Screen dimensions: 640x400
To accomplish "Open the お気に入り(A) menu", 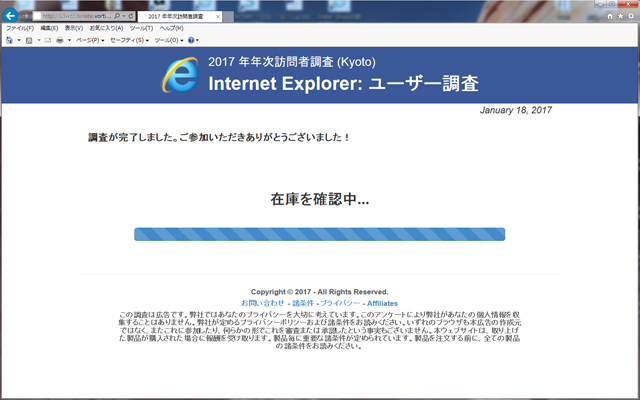I will point(106,28).
